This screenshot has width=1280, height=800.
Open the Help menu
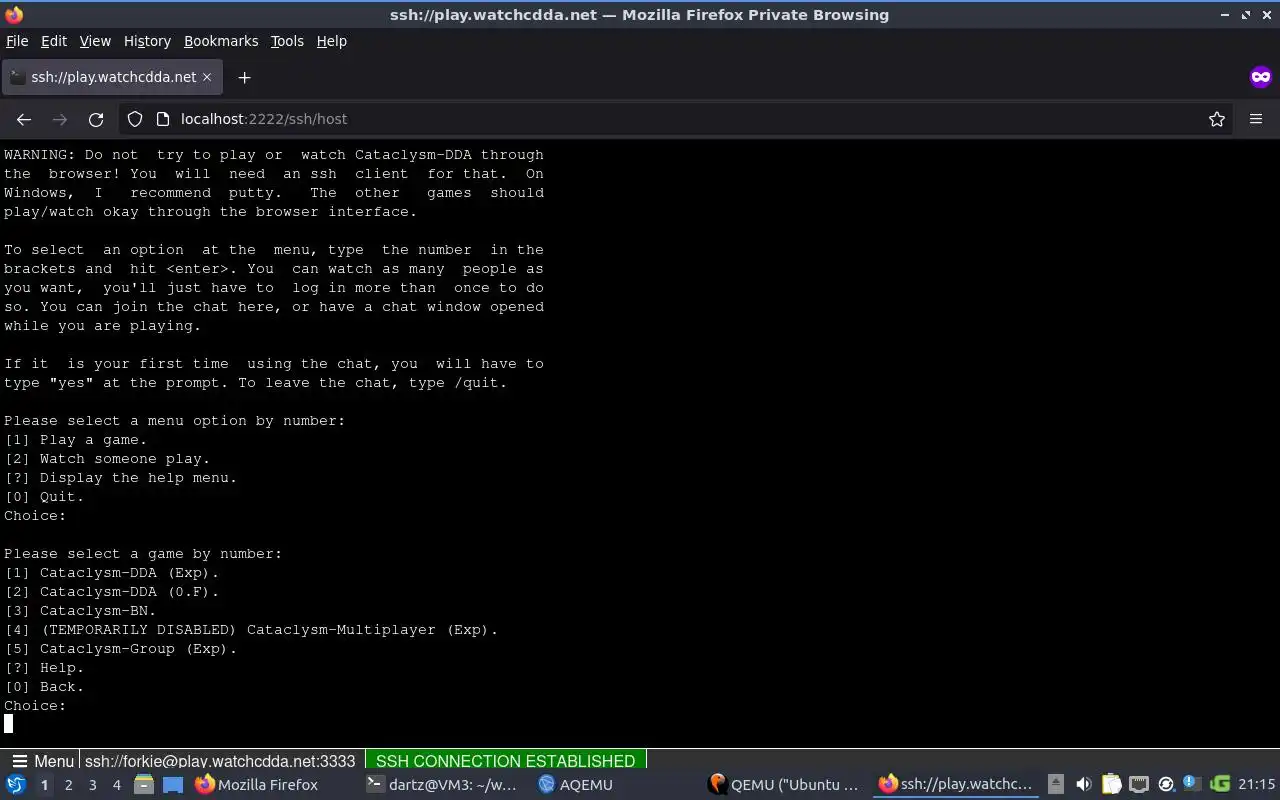point(331,41)
